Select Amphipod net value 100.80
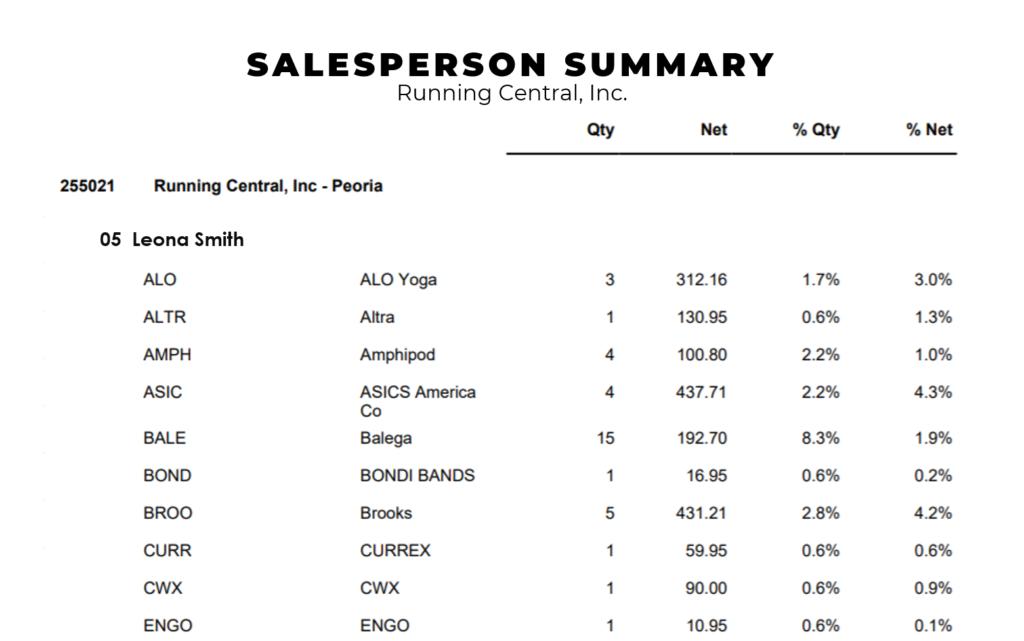The image size is (1024, 641). click(701, 354)
